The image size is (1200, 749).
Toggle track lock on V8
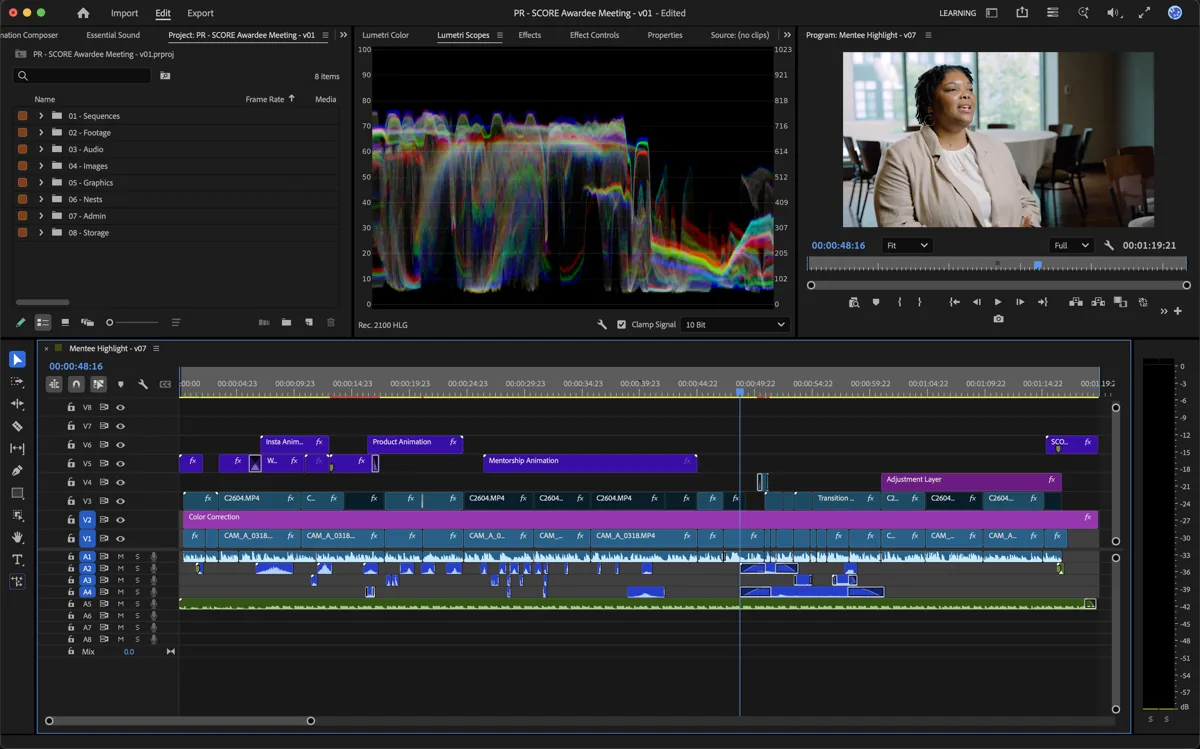(x=71, y=408)
